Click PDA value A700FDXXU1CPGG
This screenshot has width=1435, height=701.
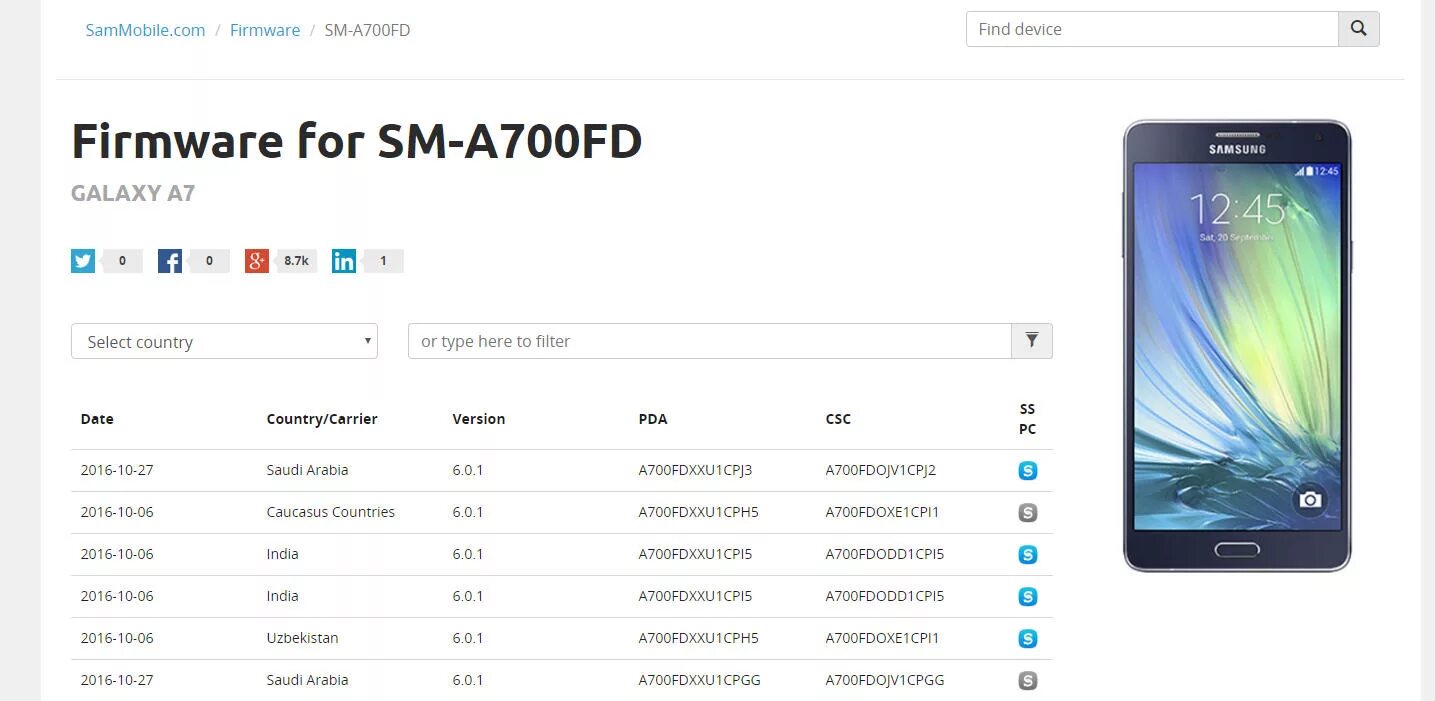point(700,680)
